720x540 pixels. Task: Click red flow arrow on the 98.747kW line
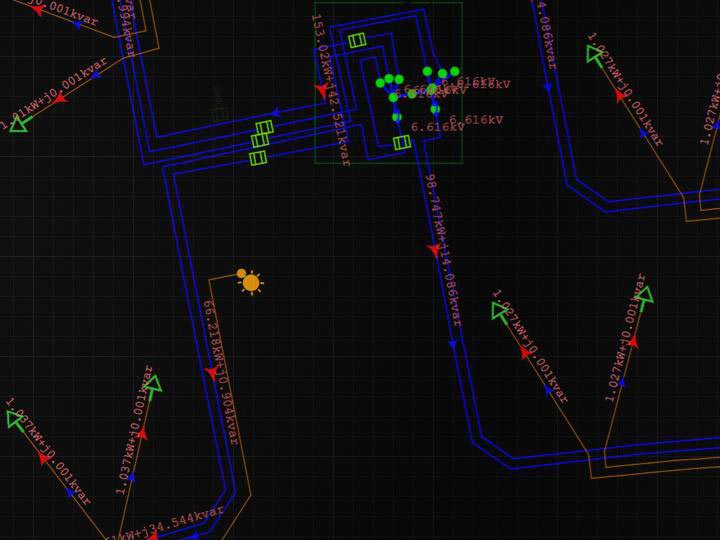(434, 250)
